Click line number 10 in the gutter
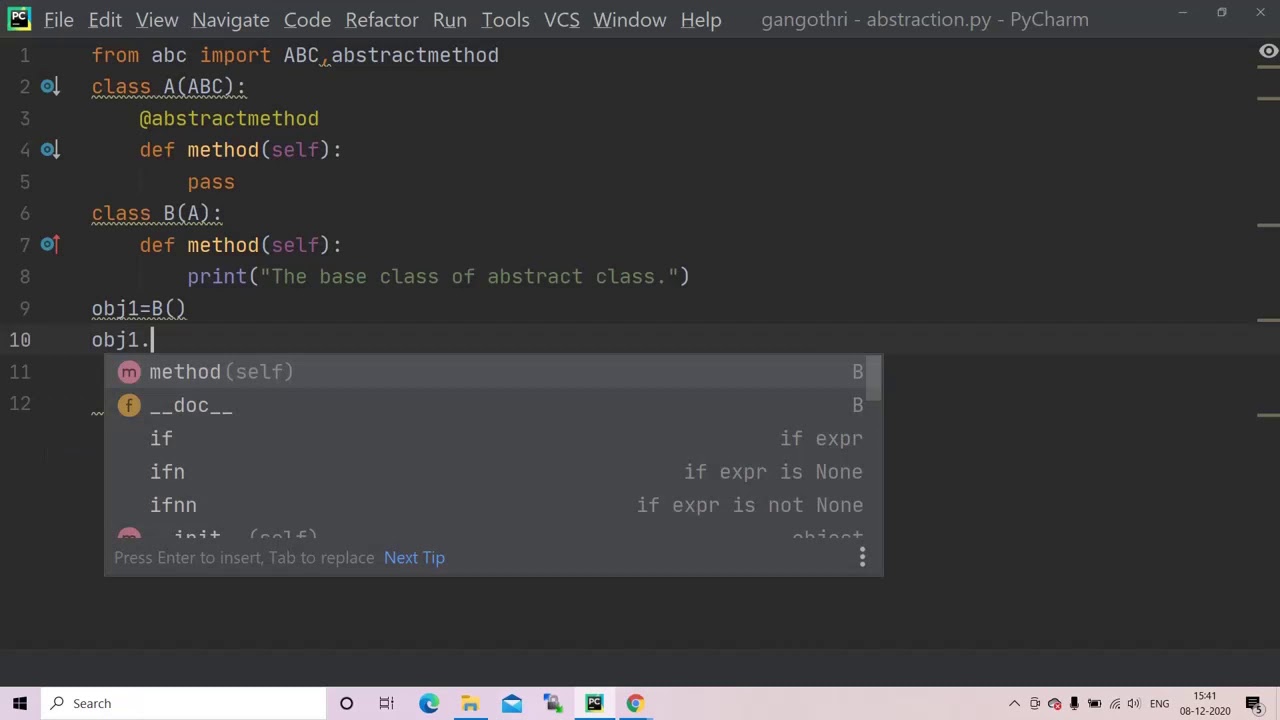The width and height of the screenshot is (1280, 720). (x=19, y=340)
